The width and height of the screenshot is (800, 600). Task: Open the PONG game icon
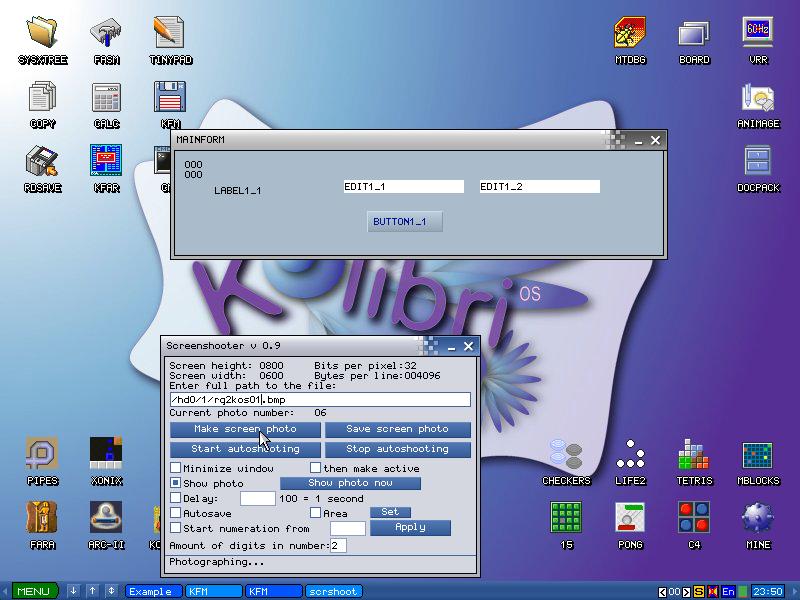pos(629,520)
